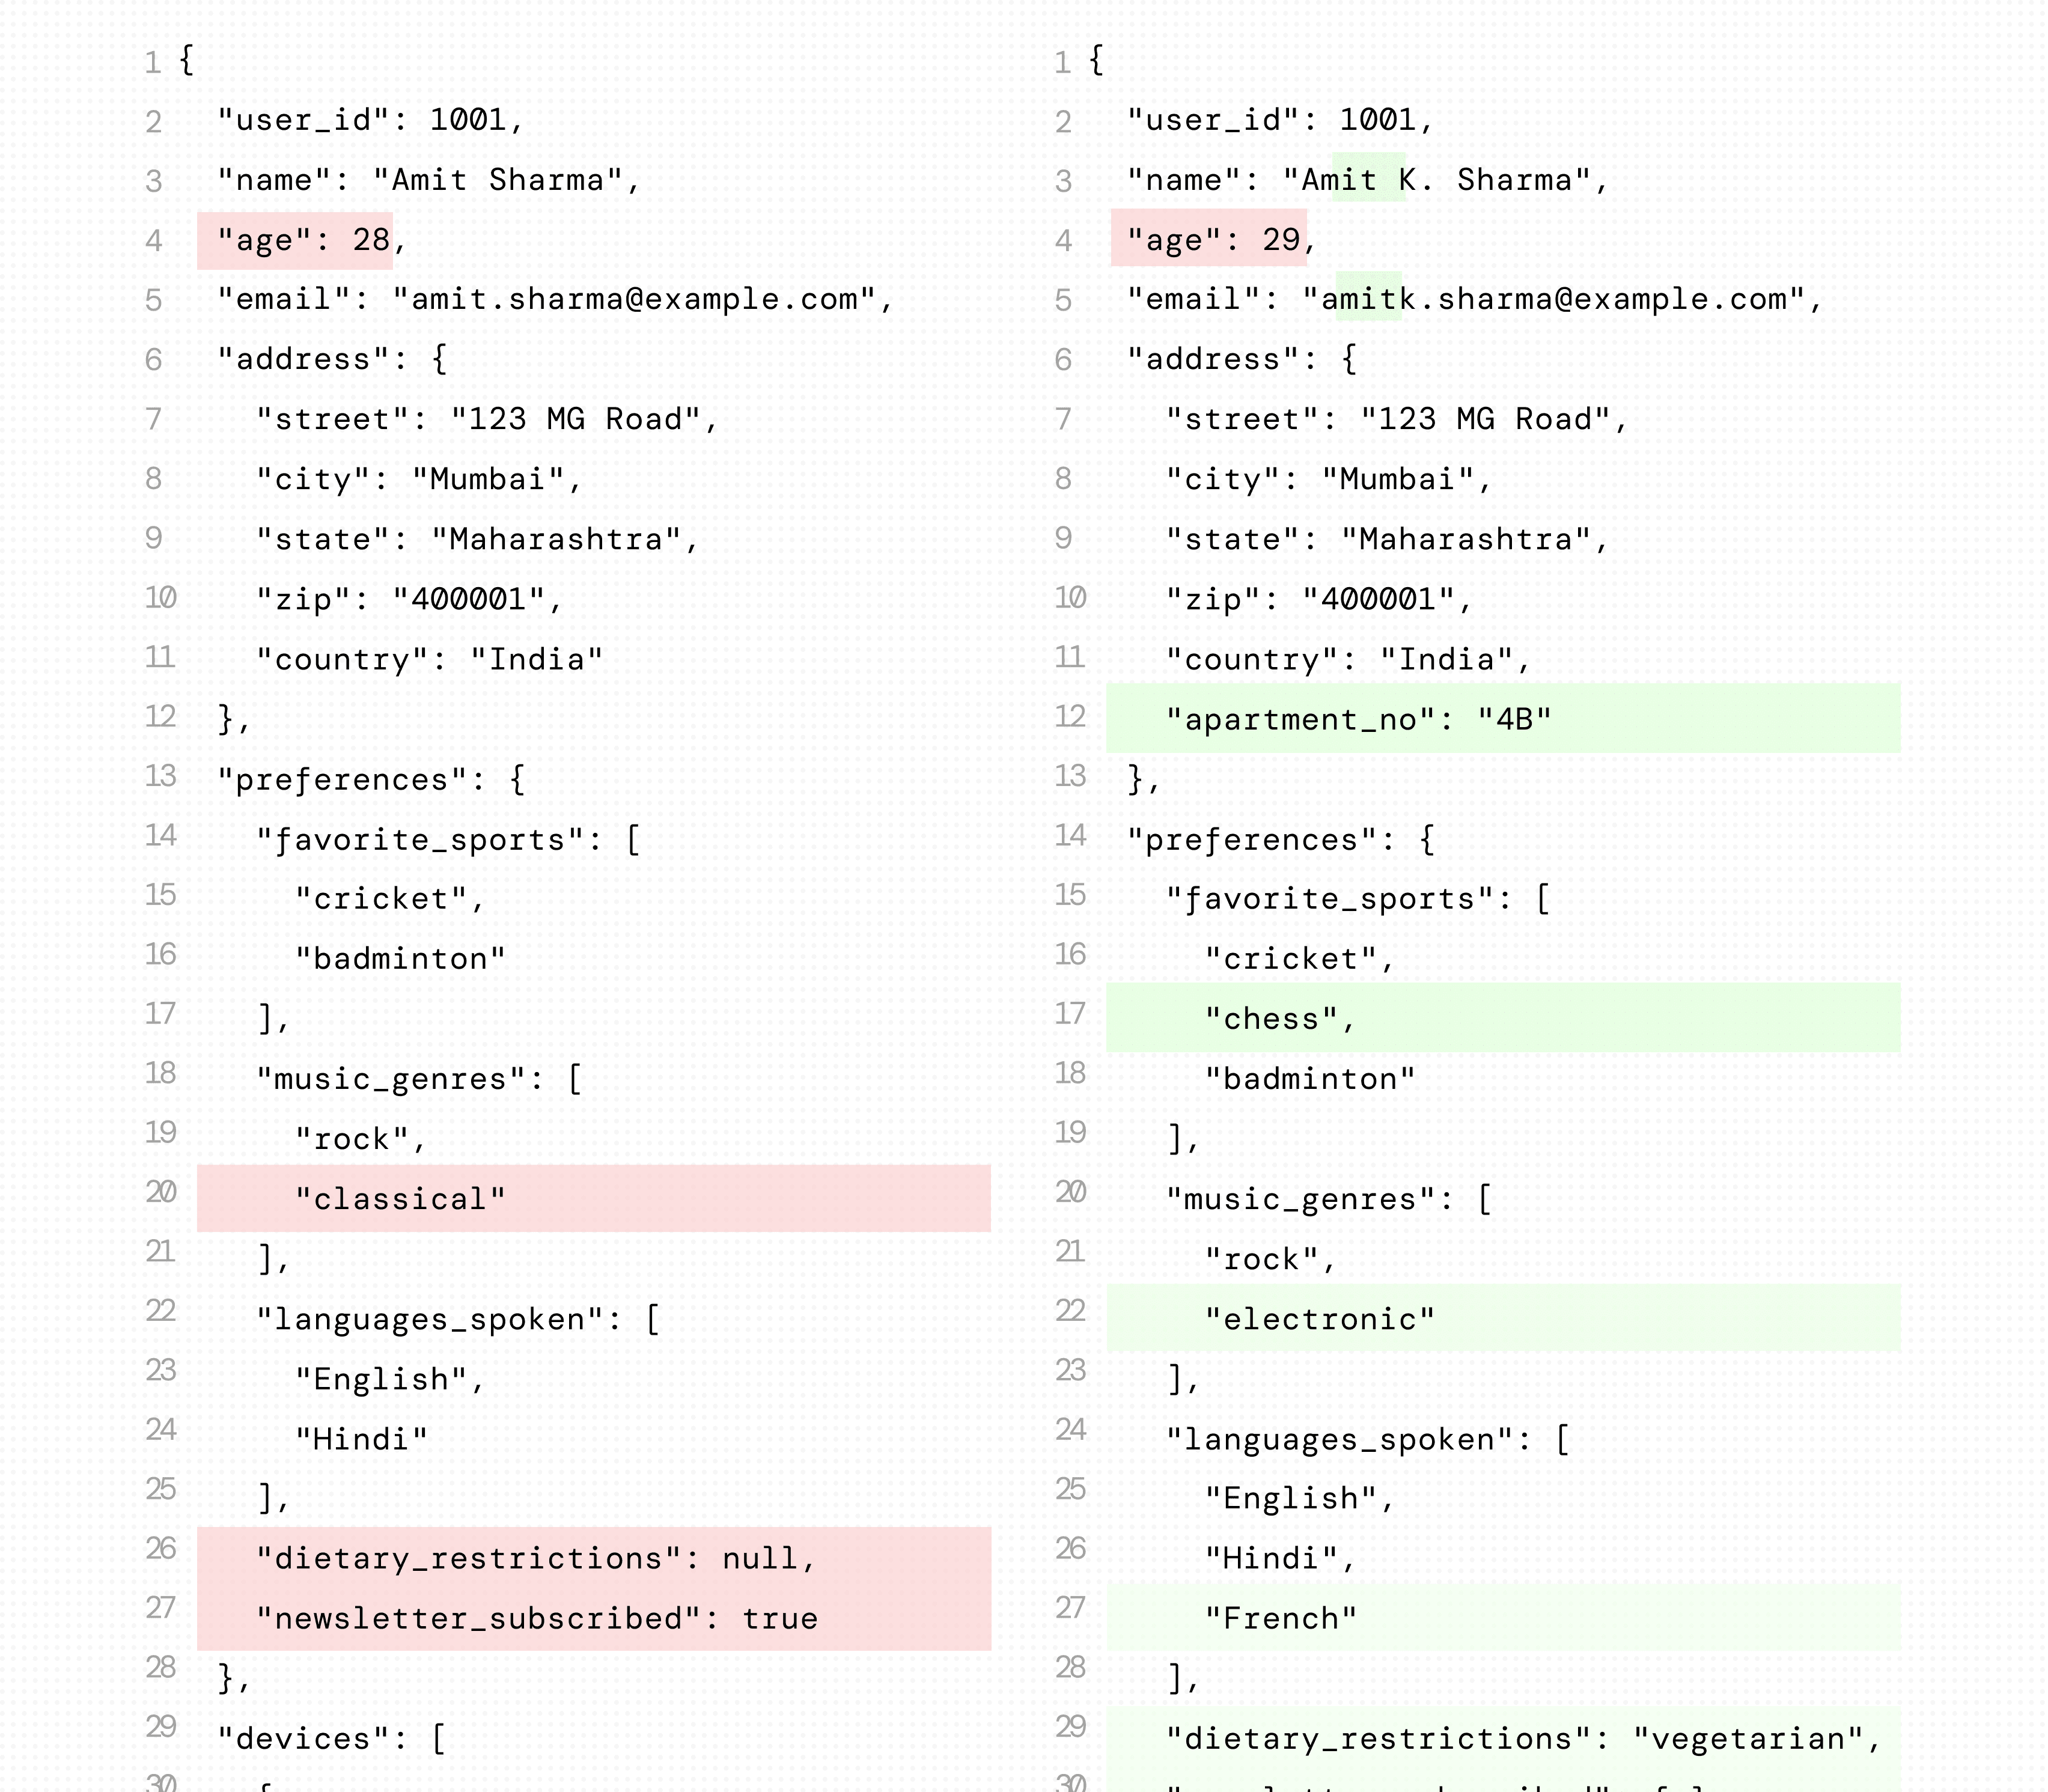The width and height of the screenshot is (2048, 1792).
Task: Click the removed "classical" line in left pane
Action: pyautogui.click(x=593, y=1198)
